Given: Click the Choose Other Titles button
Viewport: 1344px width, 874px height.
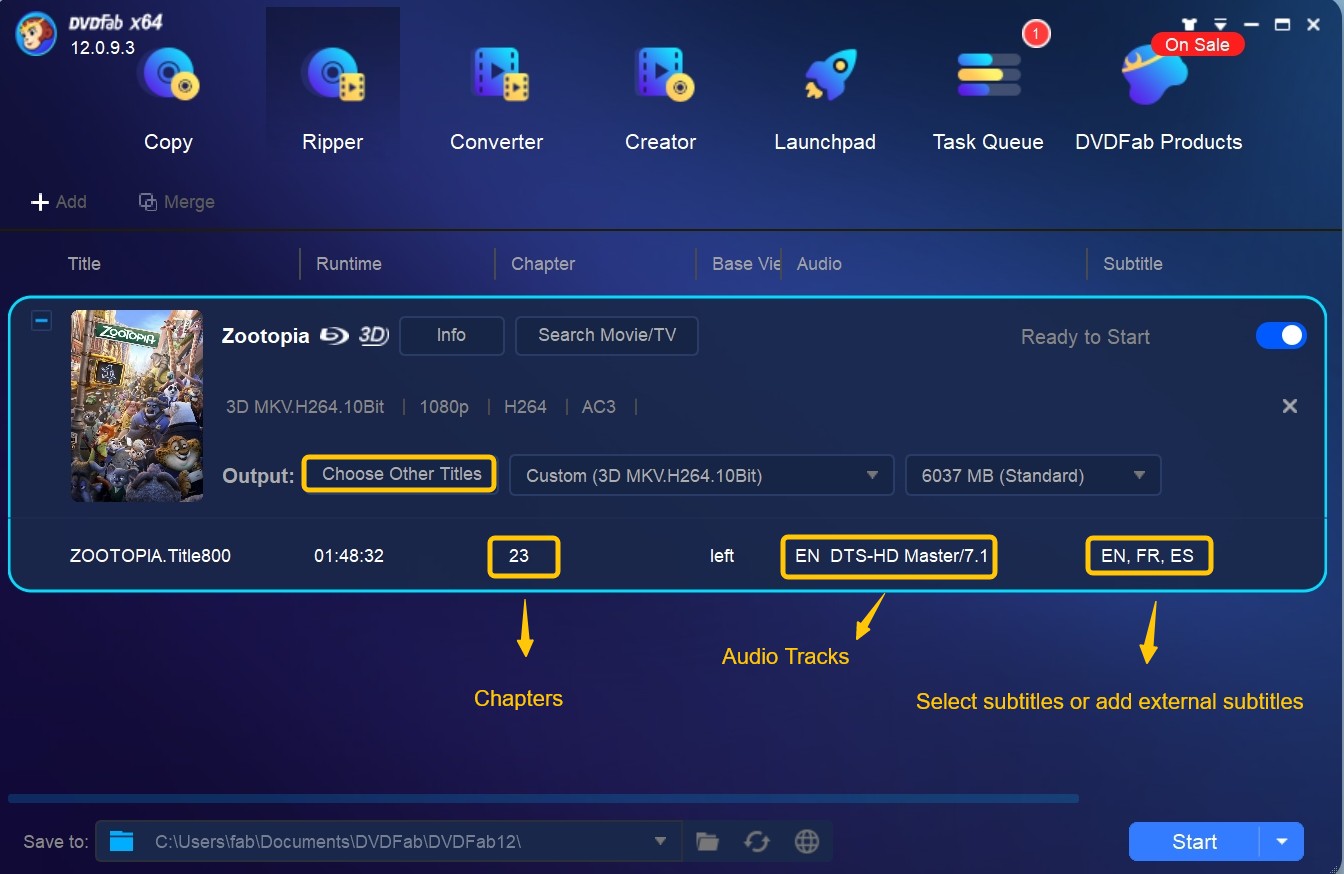Looking at the screenshot, I should pyautogui.click(x=401, y=474).
